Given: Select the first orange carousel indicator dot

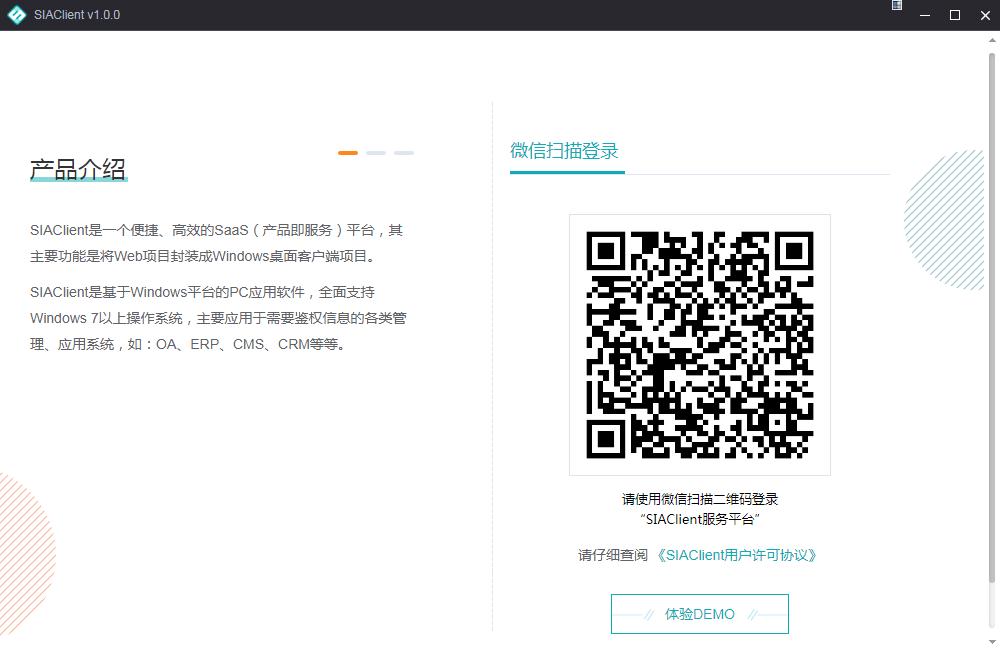Looking at the screenshot, I should click(x=348, y=152).
